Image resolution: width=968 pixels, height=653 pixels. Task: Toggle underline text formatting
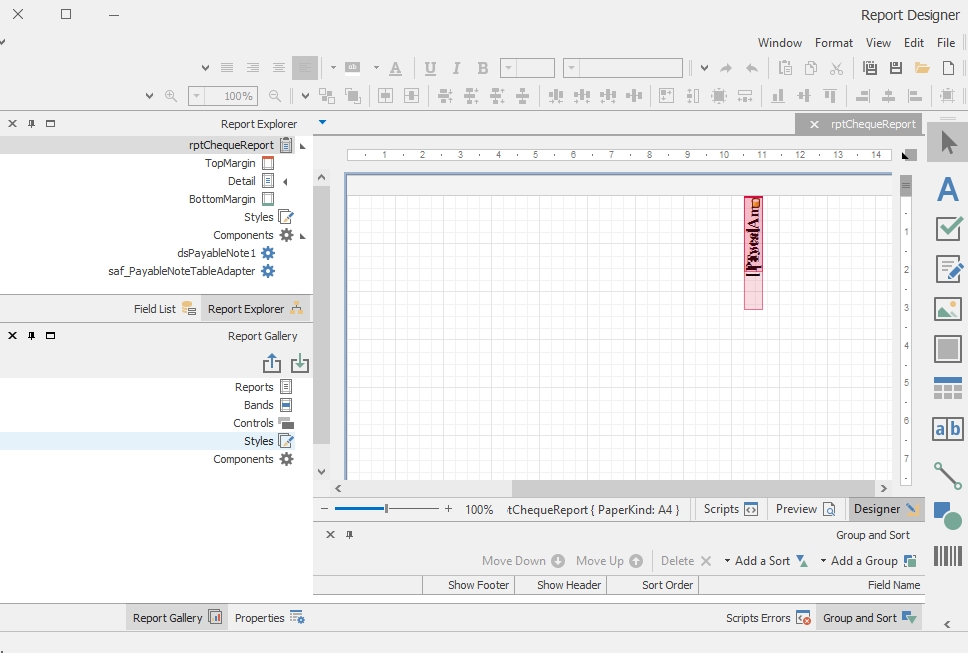coord(430,68)
